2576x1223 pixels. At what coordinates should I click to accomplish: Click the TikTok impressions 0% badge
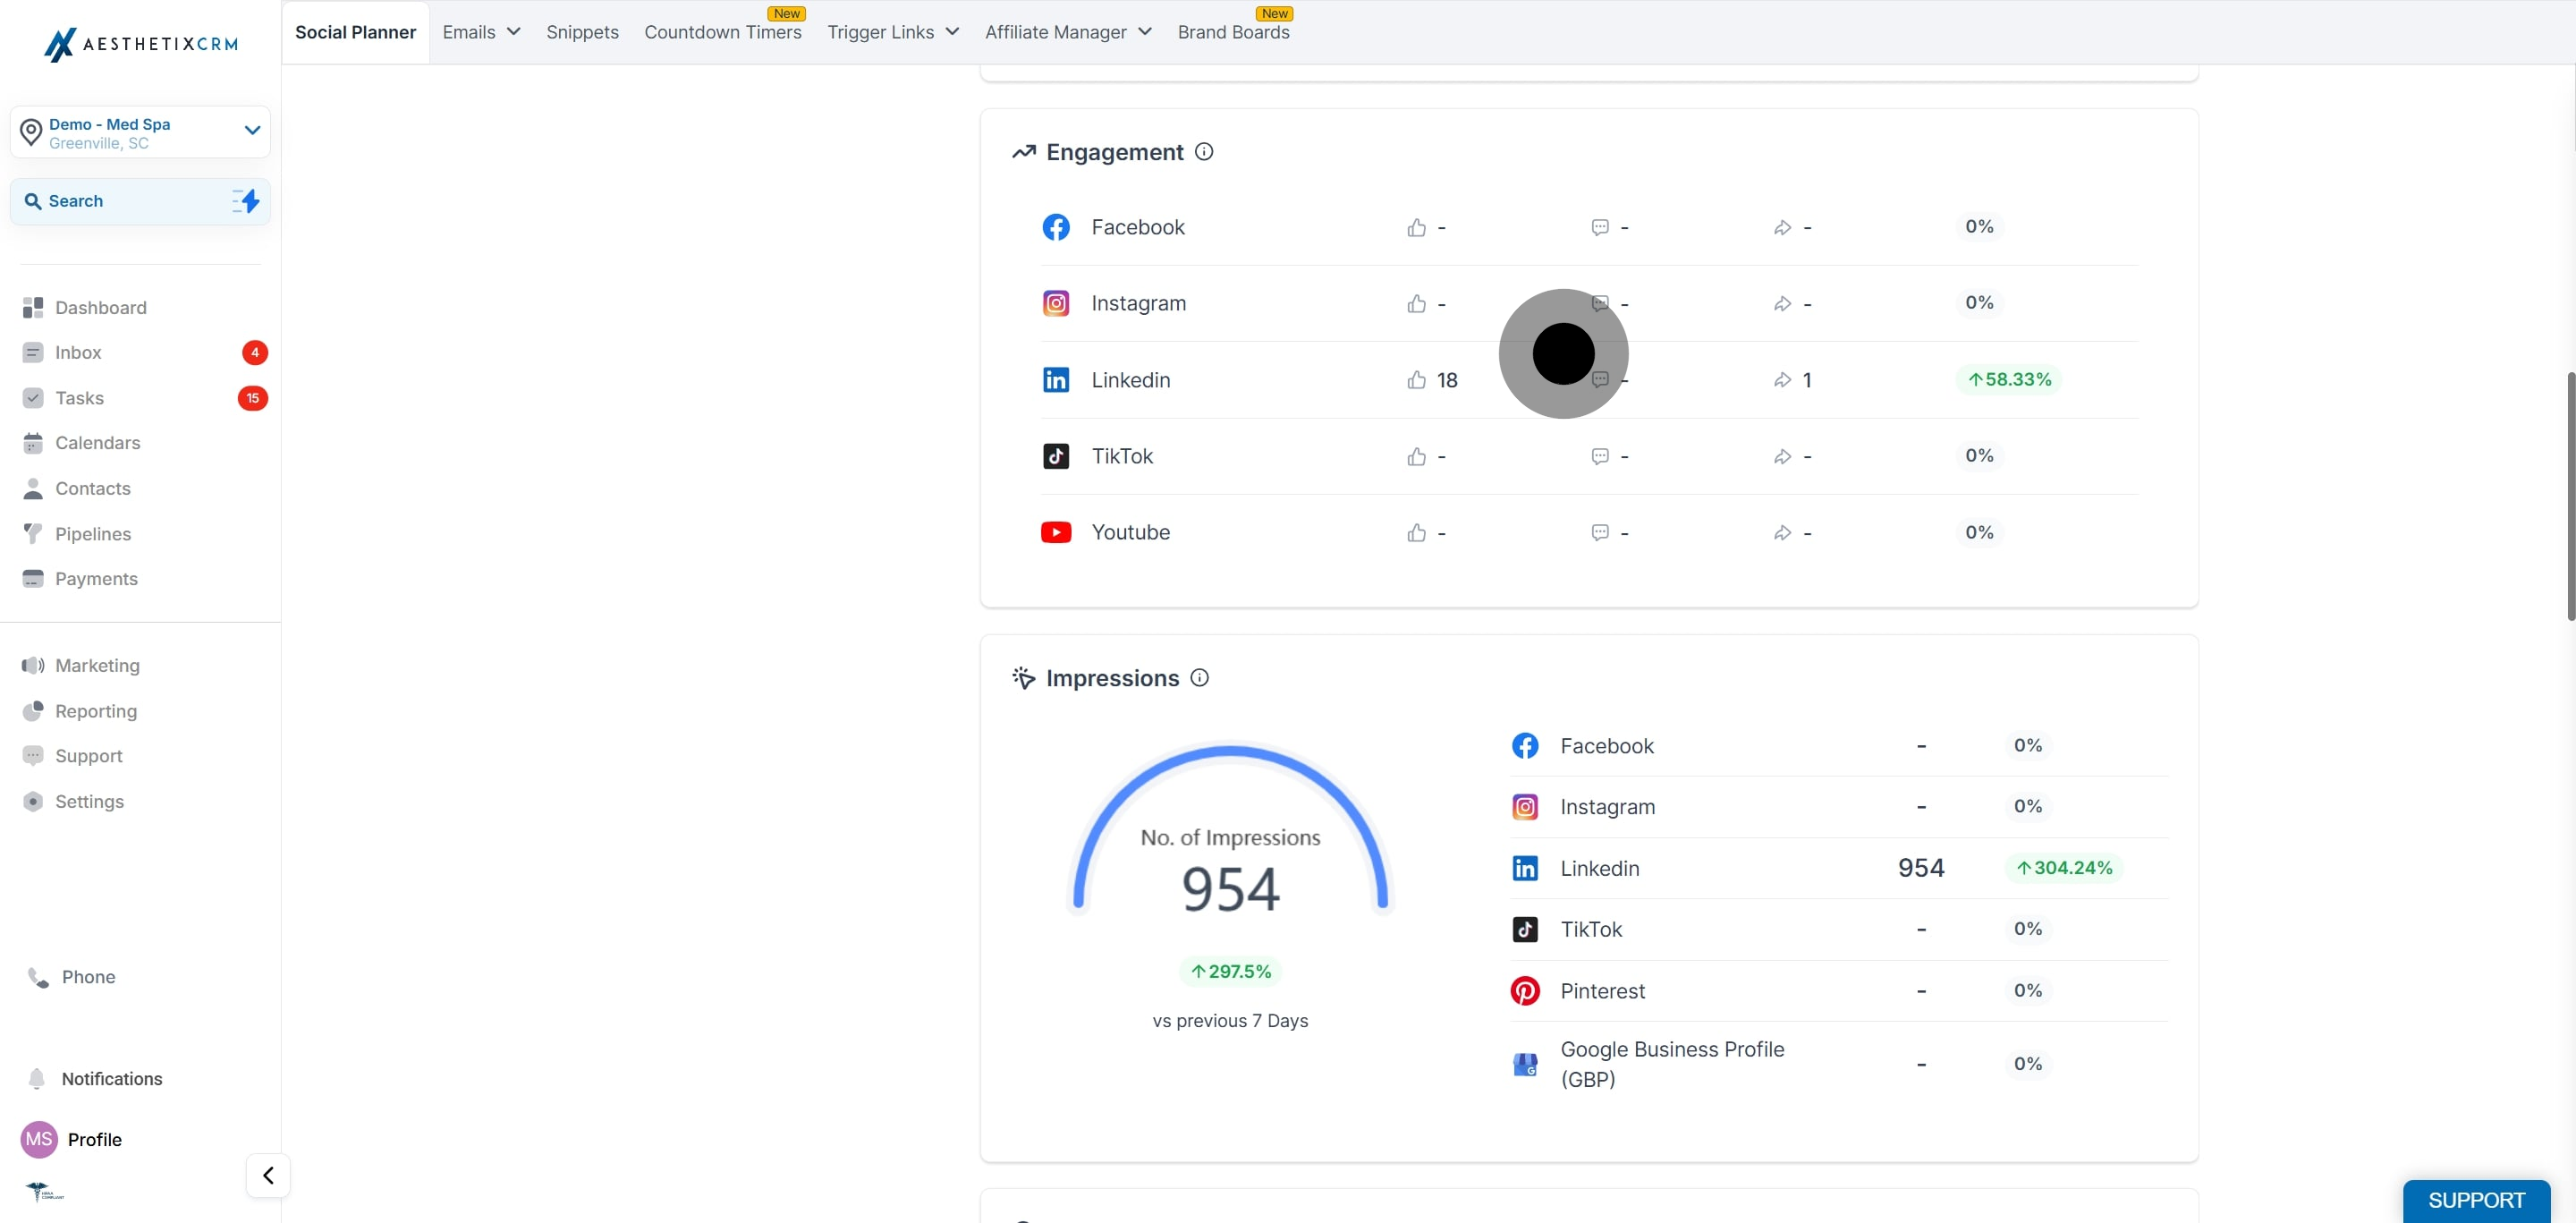pos(2028,929)
